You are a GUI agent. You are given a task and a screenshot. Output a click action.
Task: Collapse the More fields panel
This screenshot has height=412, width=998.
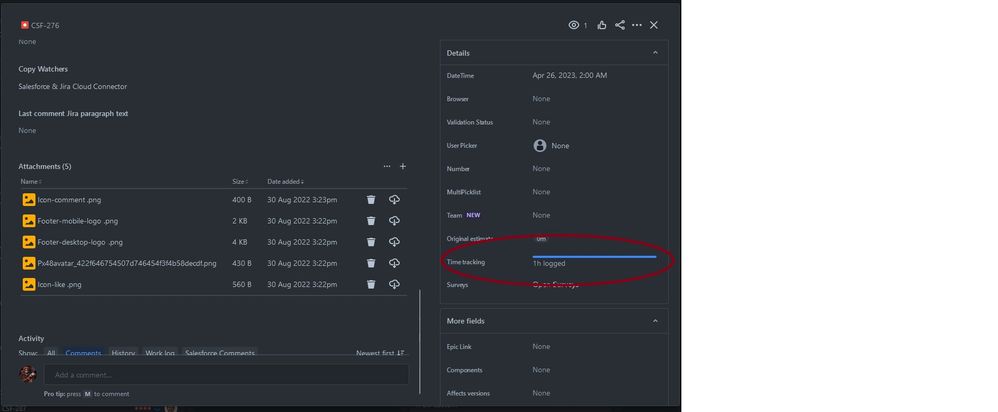[655, 321]
